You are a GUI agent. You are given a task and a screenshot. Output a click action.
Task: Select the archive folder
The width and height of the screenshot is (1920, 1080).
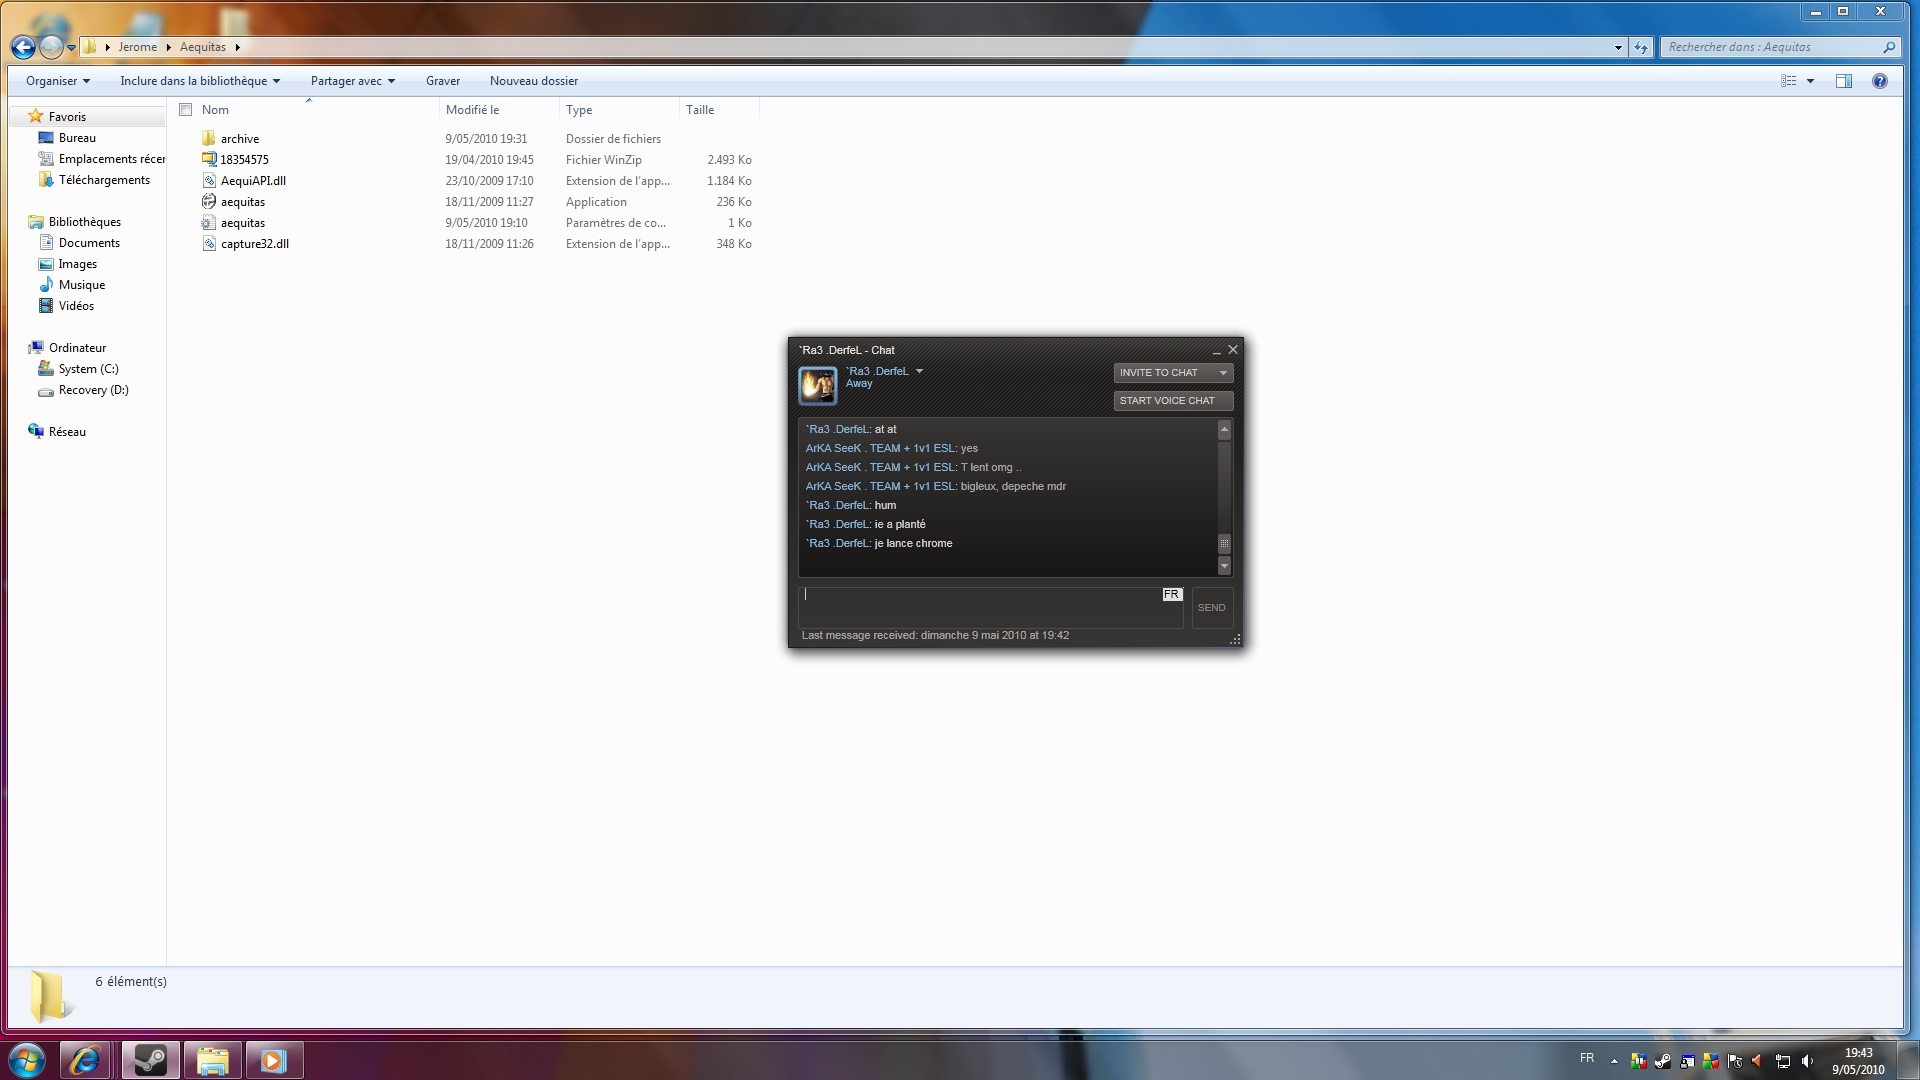coord(240,139)
